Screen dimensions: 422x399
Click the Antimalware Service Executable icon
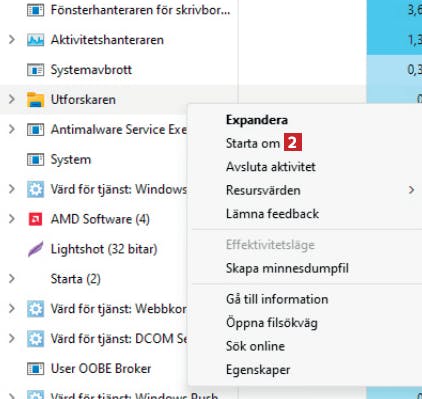(x=35, y=130)
